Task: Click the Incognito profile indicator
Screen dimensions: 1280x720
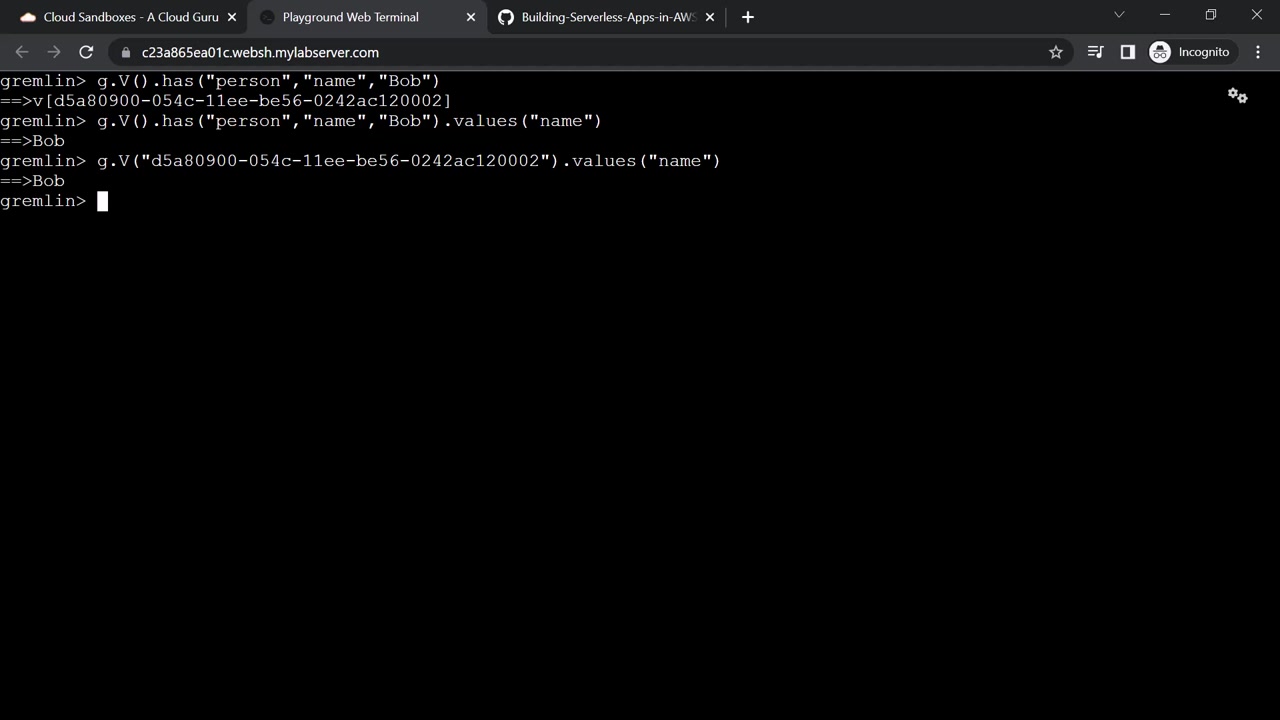Action: (1190, 52)
